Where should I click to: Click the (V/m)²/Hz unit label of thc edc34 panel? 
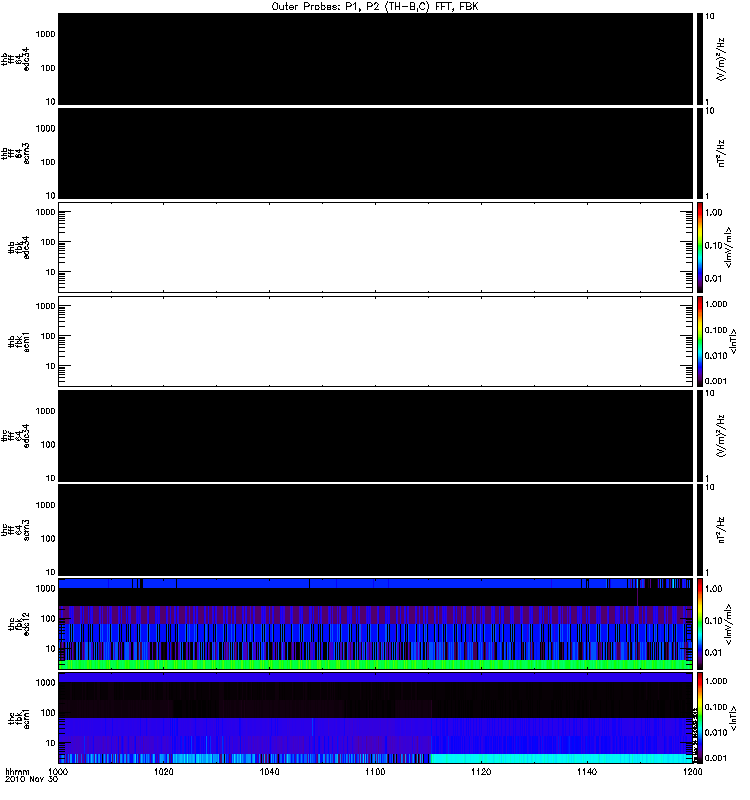(x=720, y=436)
